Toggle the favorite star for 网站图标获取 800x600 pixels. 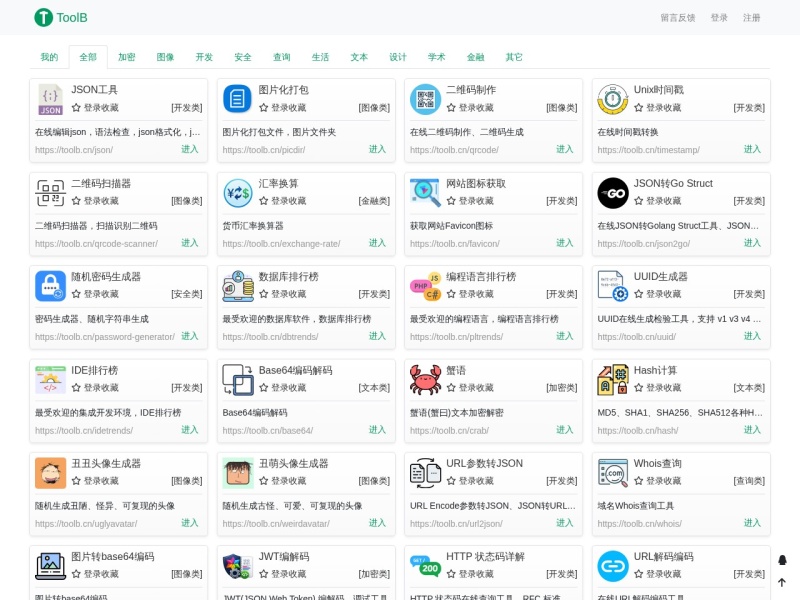[451, 201]
